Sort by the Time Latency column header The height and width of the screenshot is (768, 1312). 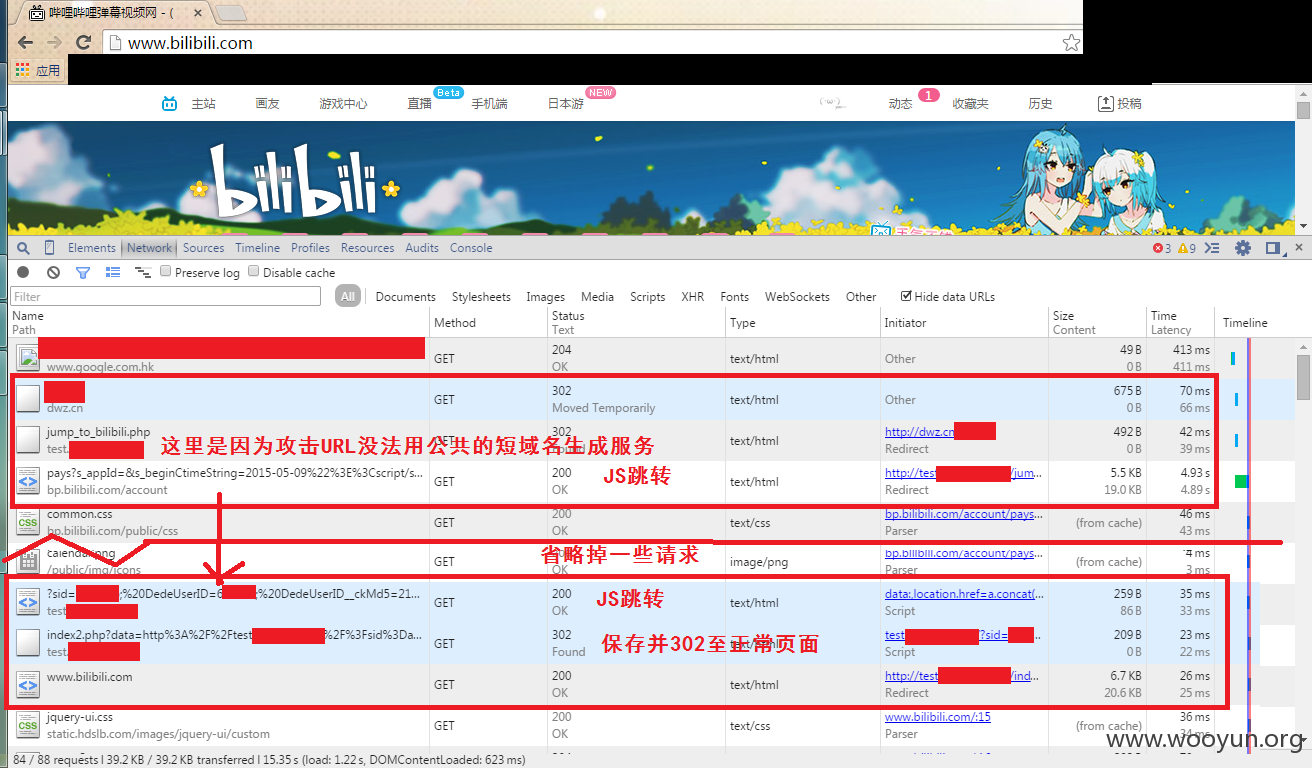tap(1180, 323)
